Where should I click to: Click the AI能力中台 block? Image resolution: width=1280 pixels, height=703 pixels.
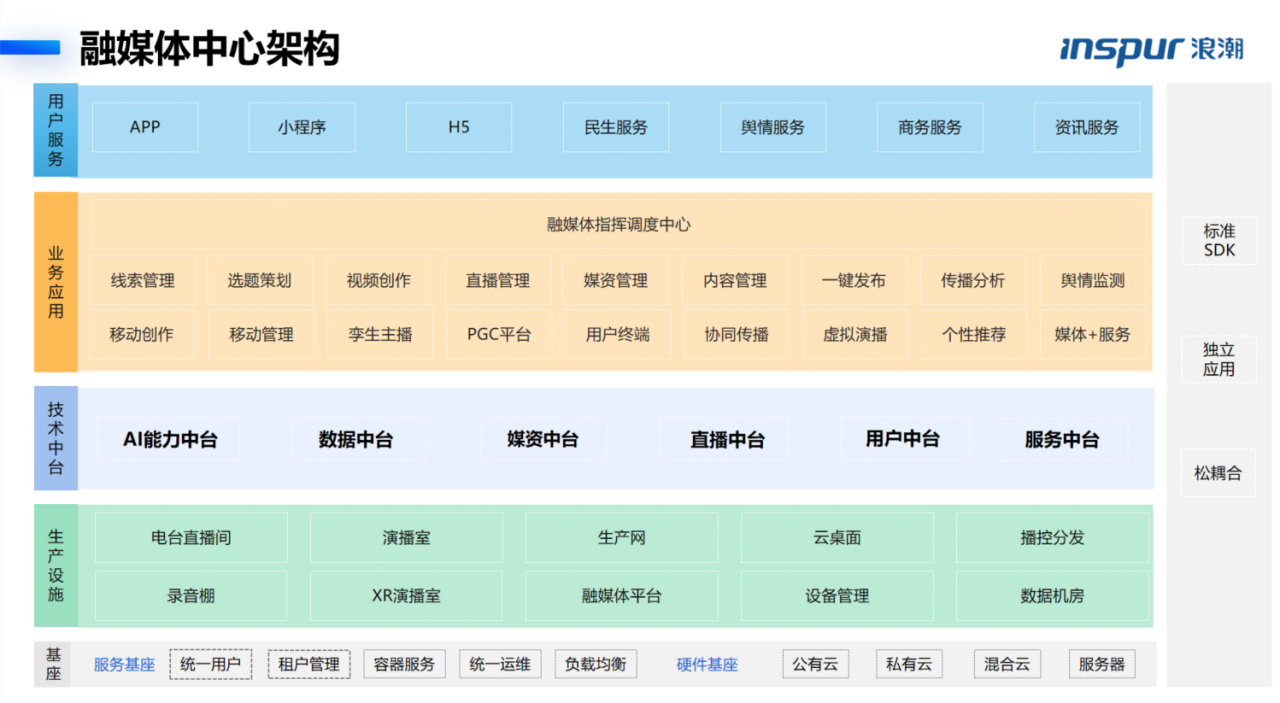pyautogui.click(x=169, y=439)
